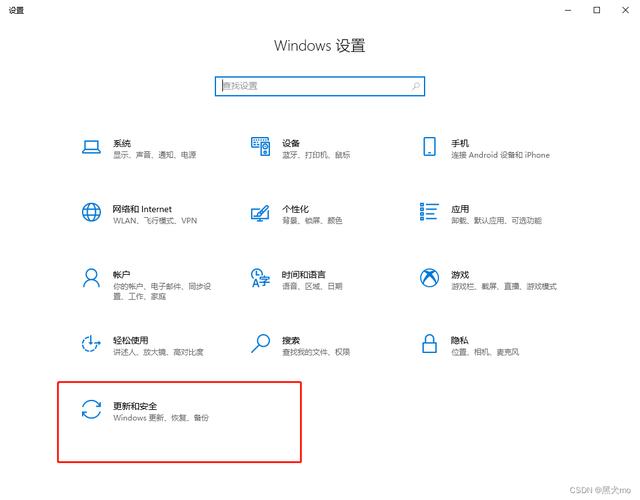Click the 卸载、默认应用、可选功能 description

tap(496, 221)
